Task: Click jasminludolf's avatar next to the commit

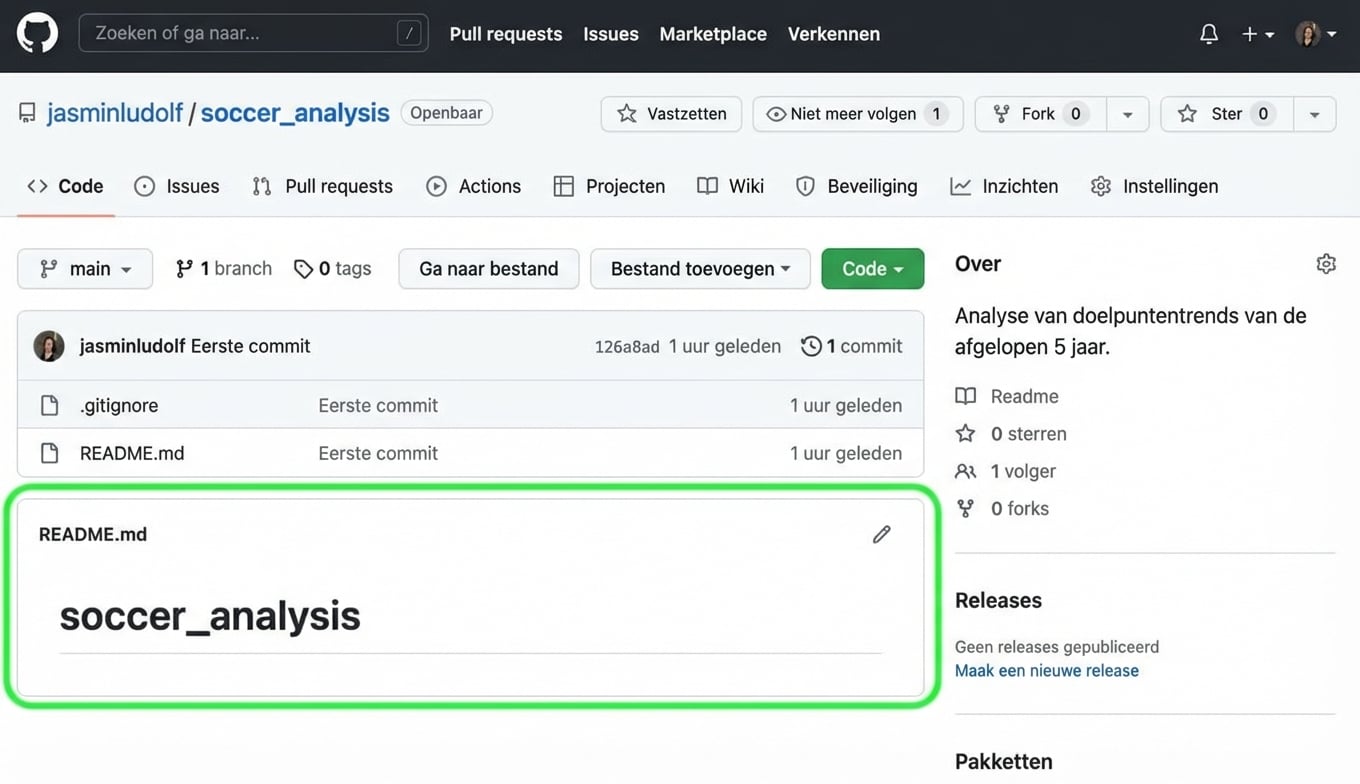Action: click(x=49, y=345)
